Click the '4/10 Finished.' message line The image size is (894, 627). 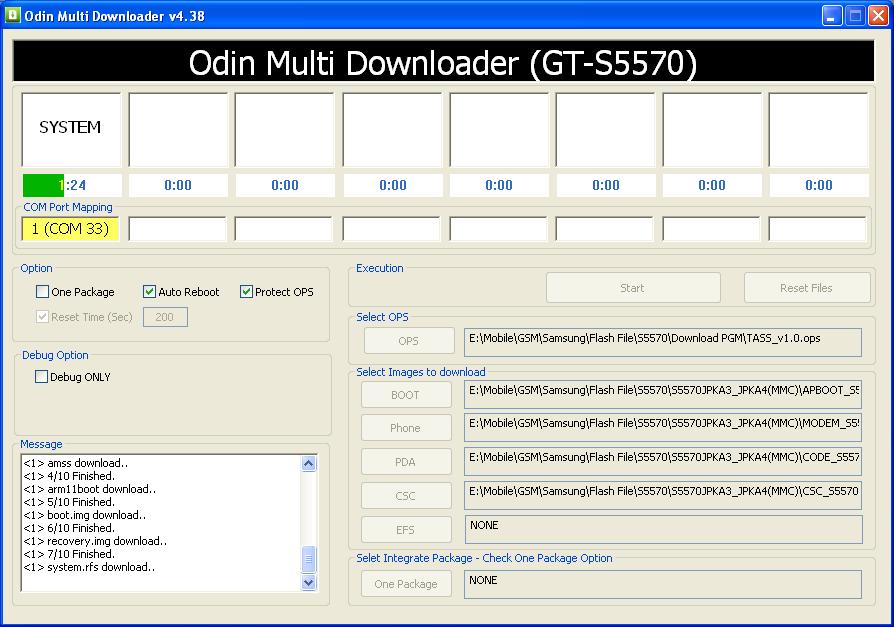point(69,476)
